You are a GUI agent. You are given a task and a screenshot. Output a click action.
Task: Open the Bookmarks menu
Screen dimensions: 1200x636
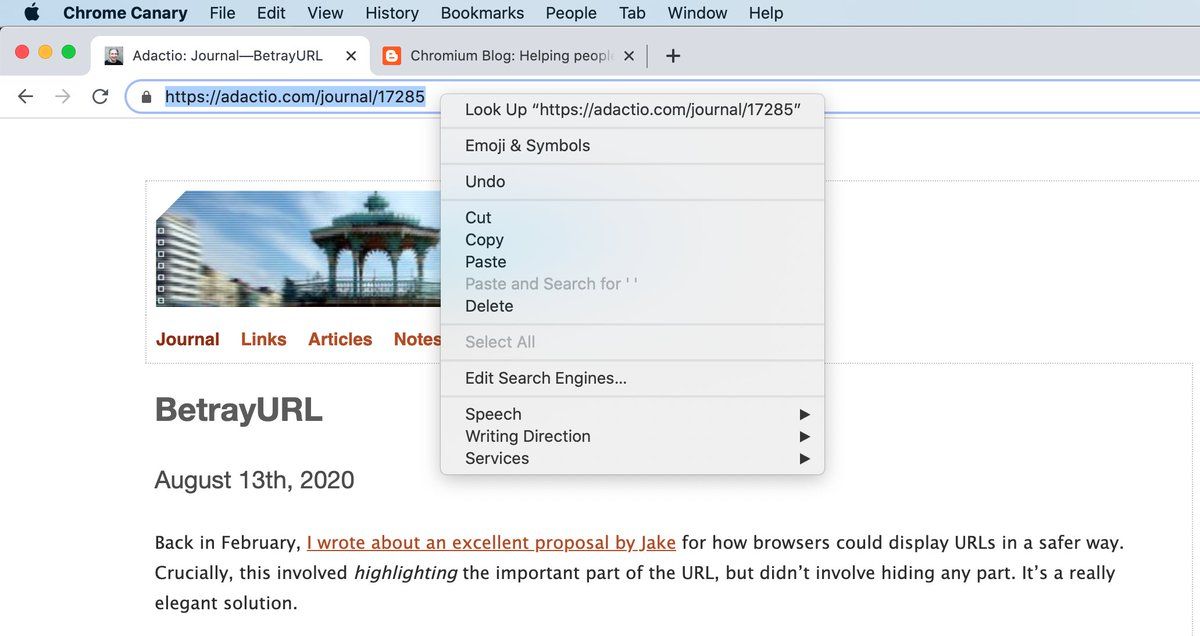[482, 13]
